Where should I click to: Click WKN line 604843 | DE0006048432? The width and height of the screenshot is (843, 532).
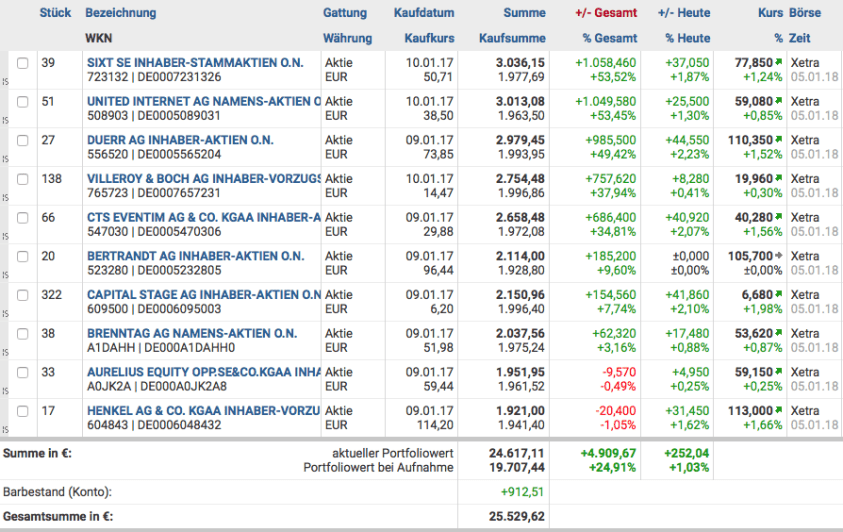point(154,425)
